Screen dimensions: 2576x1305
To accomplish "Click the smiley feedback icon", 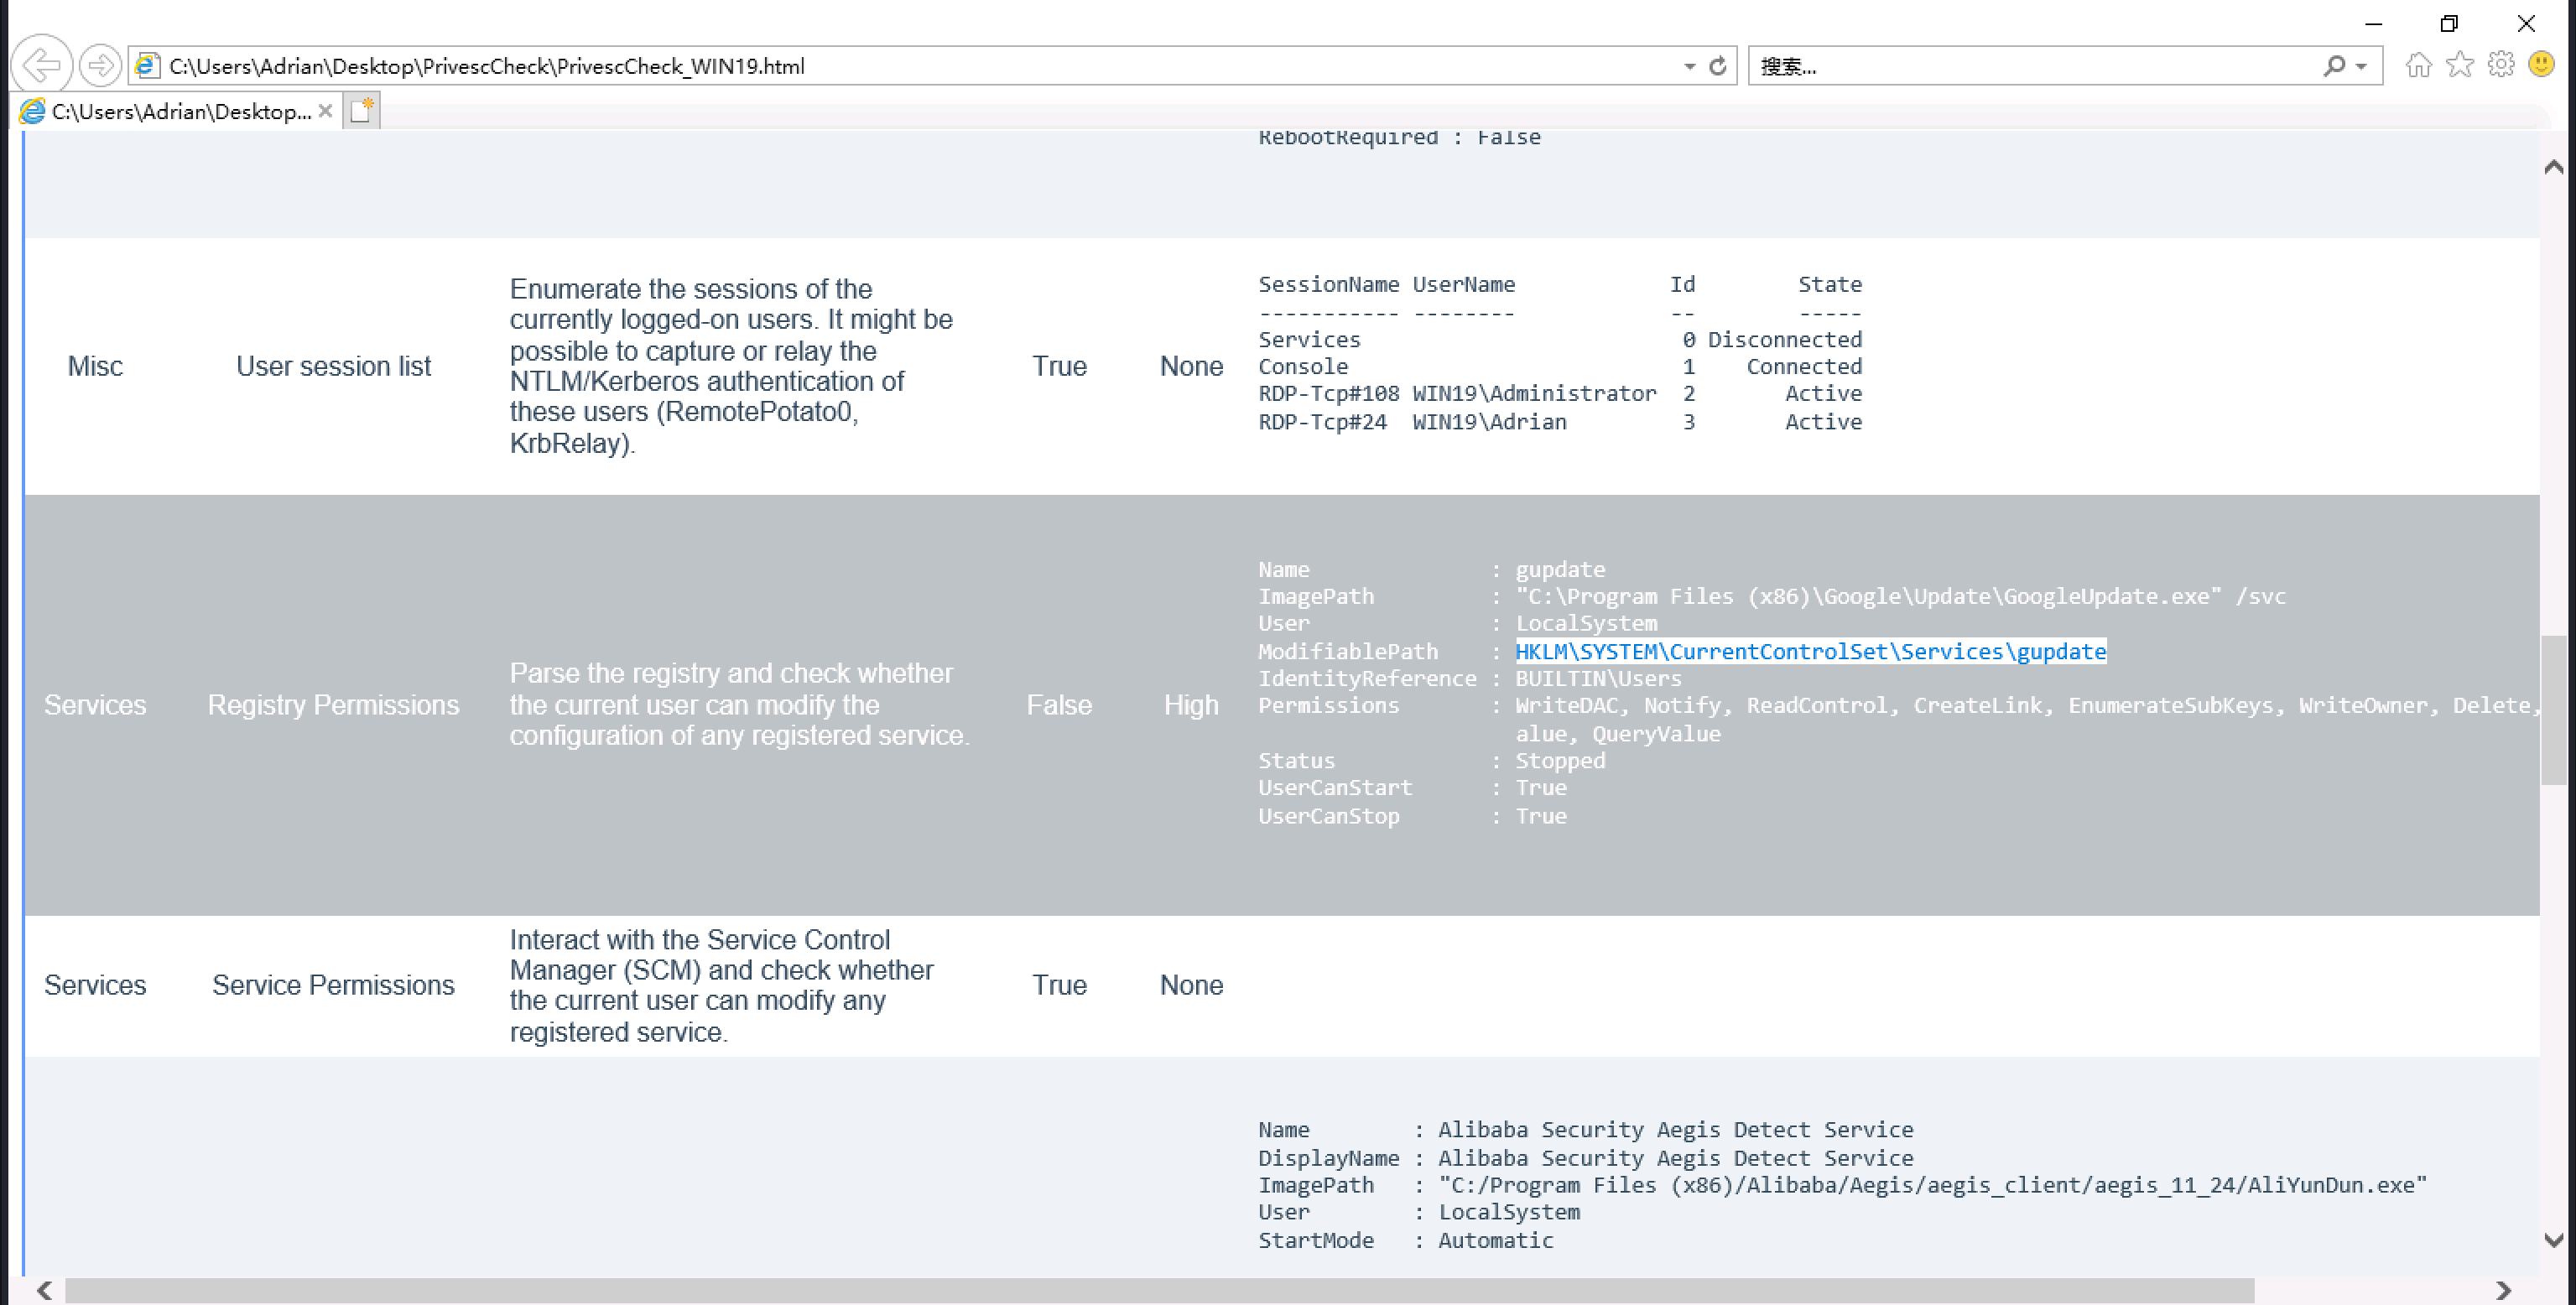I will point(2541,65).
